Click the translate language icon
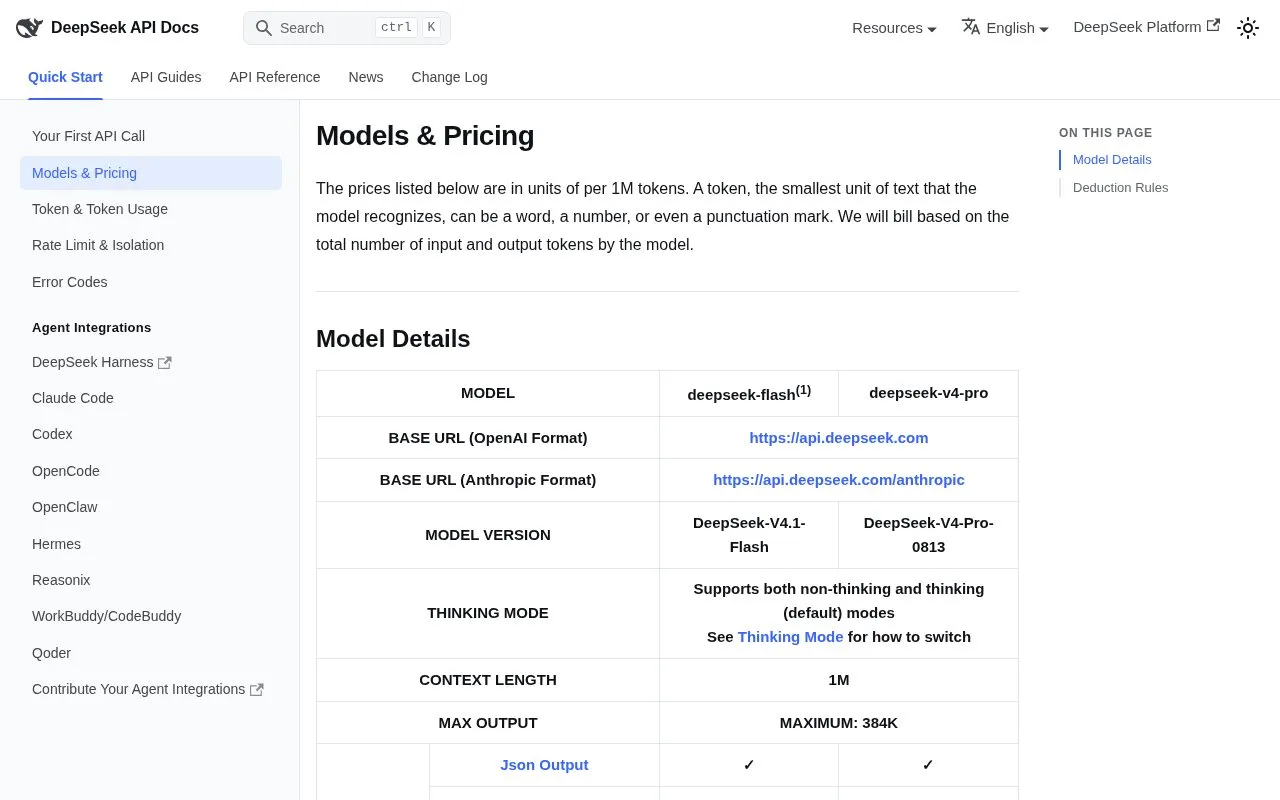Viewport: 1280px width, 800px height. coord(971,27)
